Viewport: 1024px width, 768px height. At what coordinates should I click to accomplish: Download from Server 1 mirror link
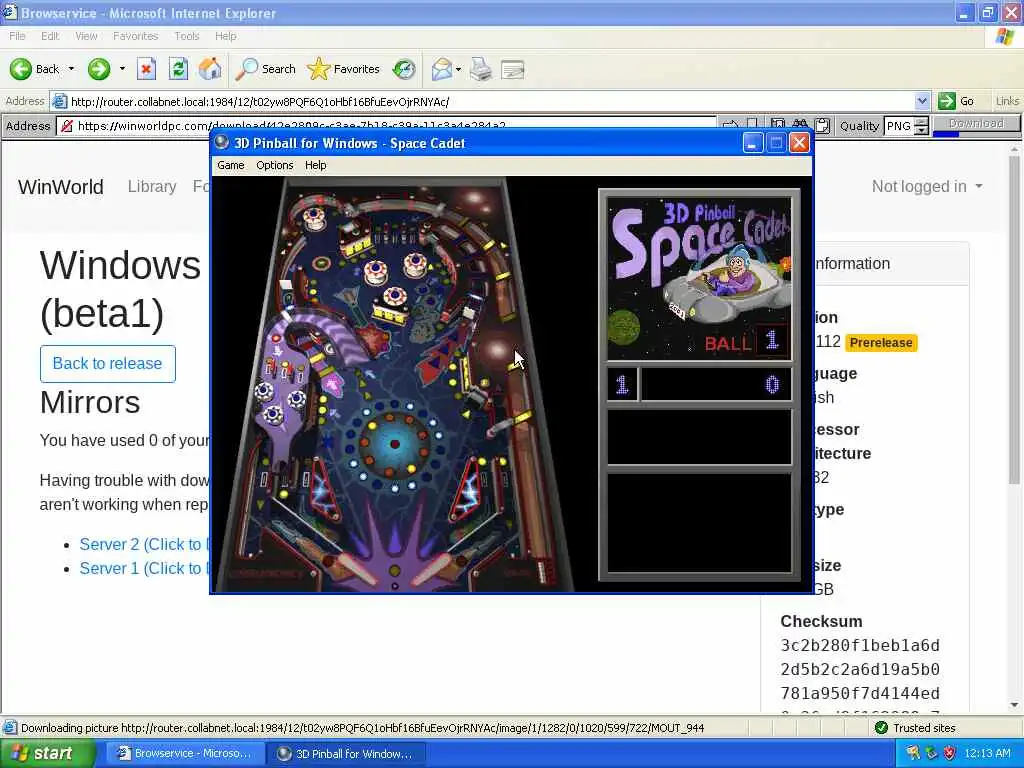(144, 568)
